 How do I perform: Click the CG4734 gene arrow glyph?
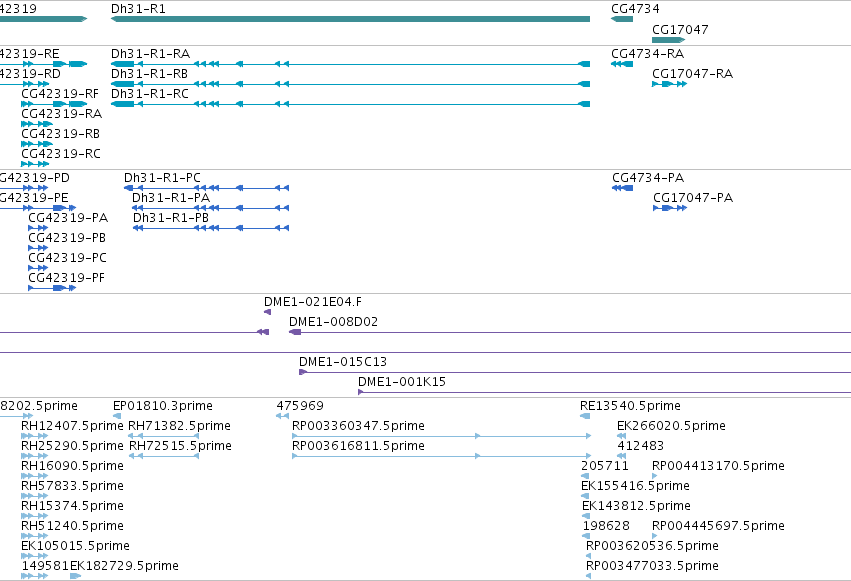622,19
